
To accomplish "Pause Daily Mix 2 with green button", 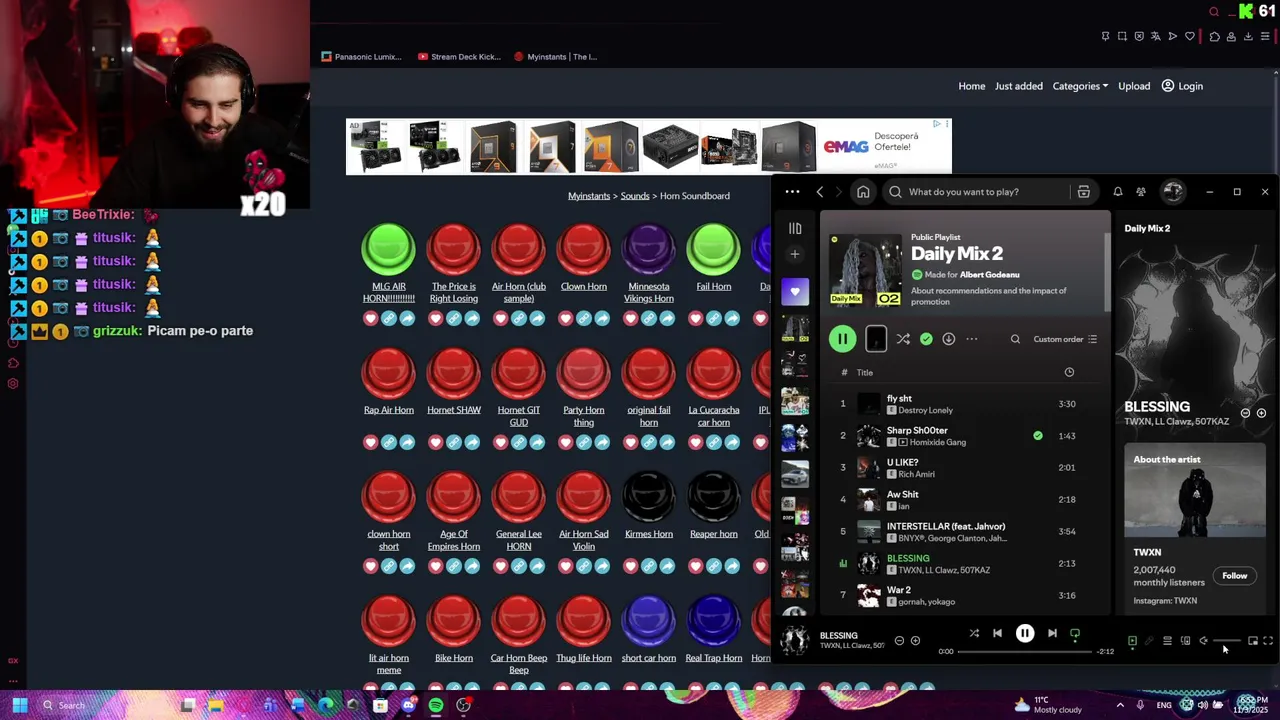I will coord(843,339).
